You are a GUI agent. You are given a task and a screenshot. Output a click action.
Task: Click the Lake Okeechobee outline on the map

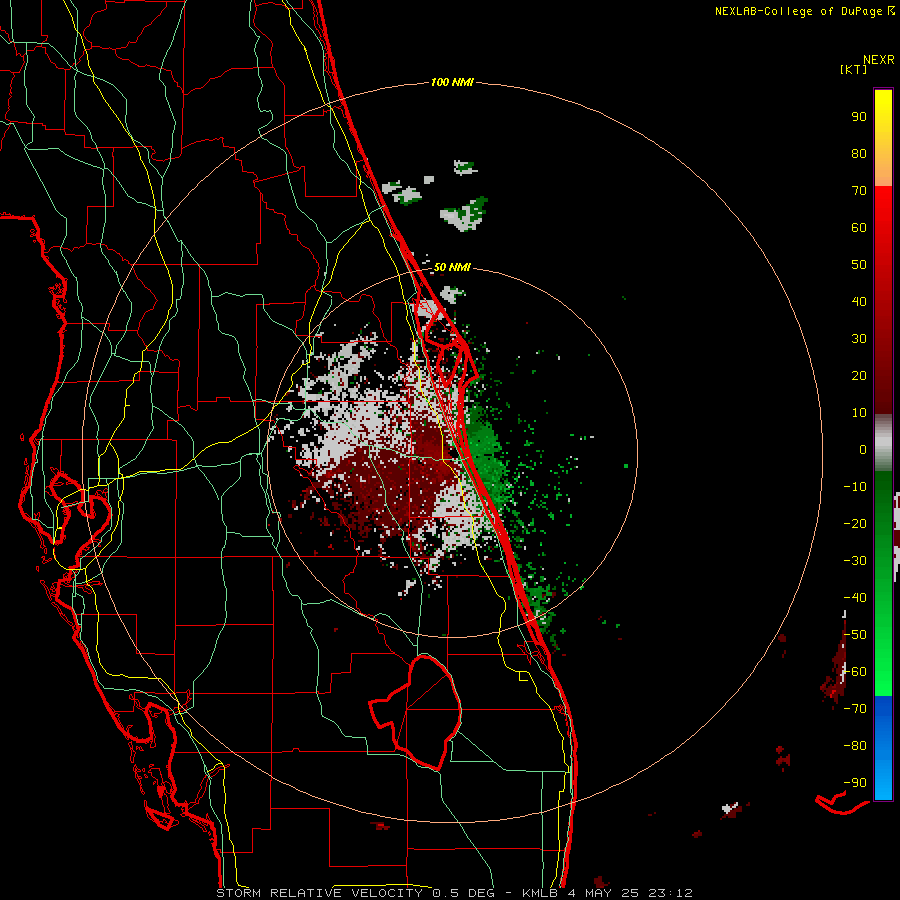[416, 712]
